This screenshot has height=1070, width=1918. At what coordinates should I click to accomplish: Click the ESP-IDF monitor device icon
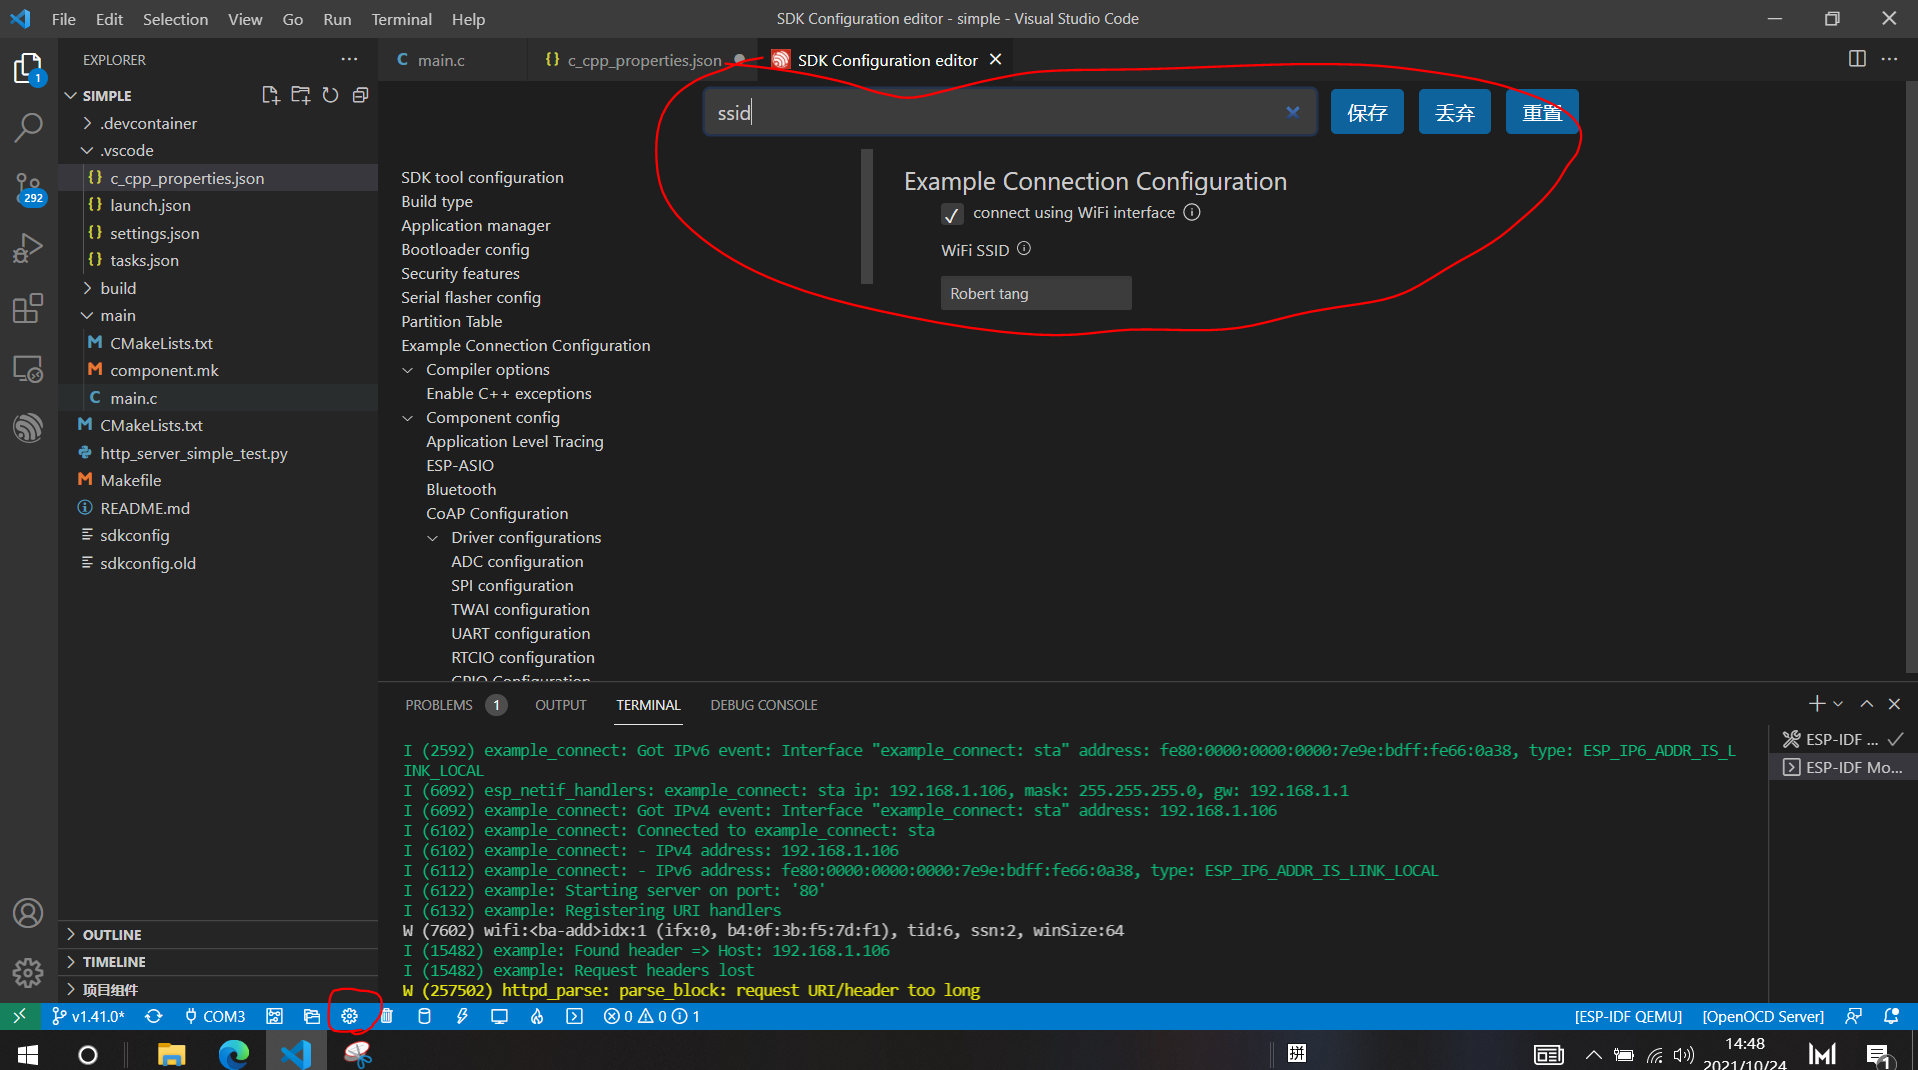pos(499,1016)
